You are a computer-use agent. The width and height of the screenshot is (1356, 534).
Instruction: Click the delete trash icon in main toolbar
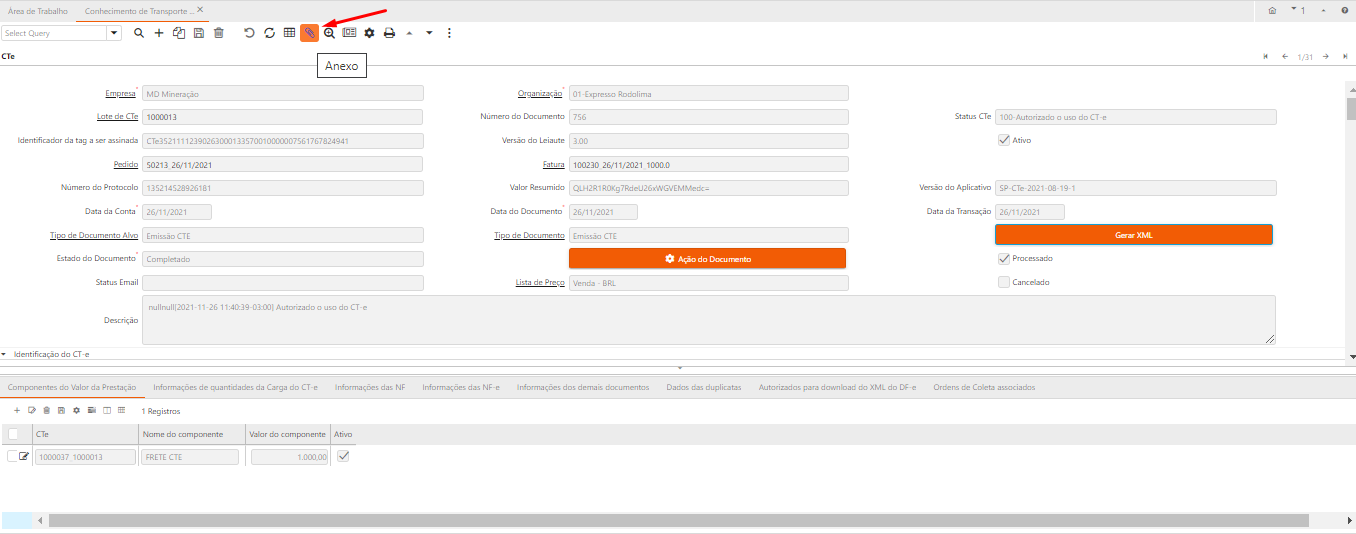click(x=219, y=33)
